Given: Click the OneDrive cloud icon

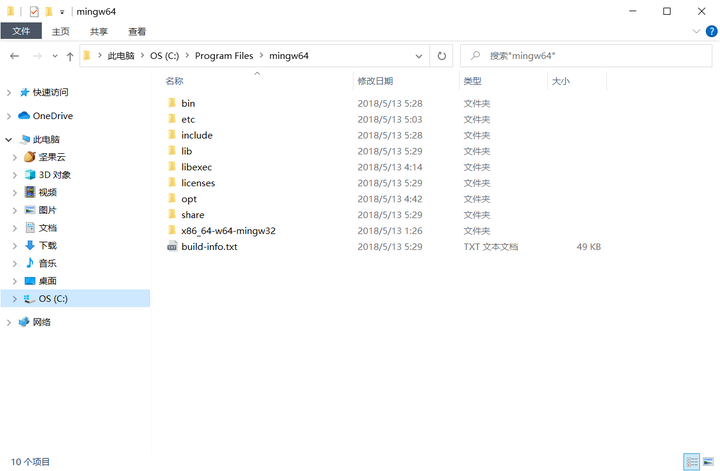Looking at the screenshot, I should (x=24, y=115).
